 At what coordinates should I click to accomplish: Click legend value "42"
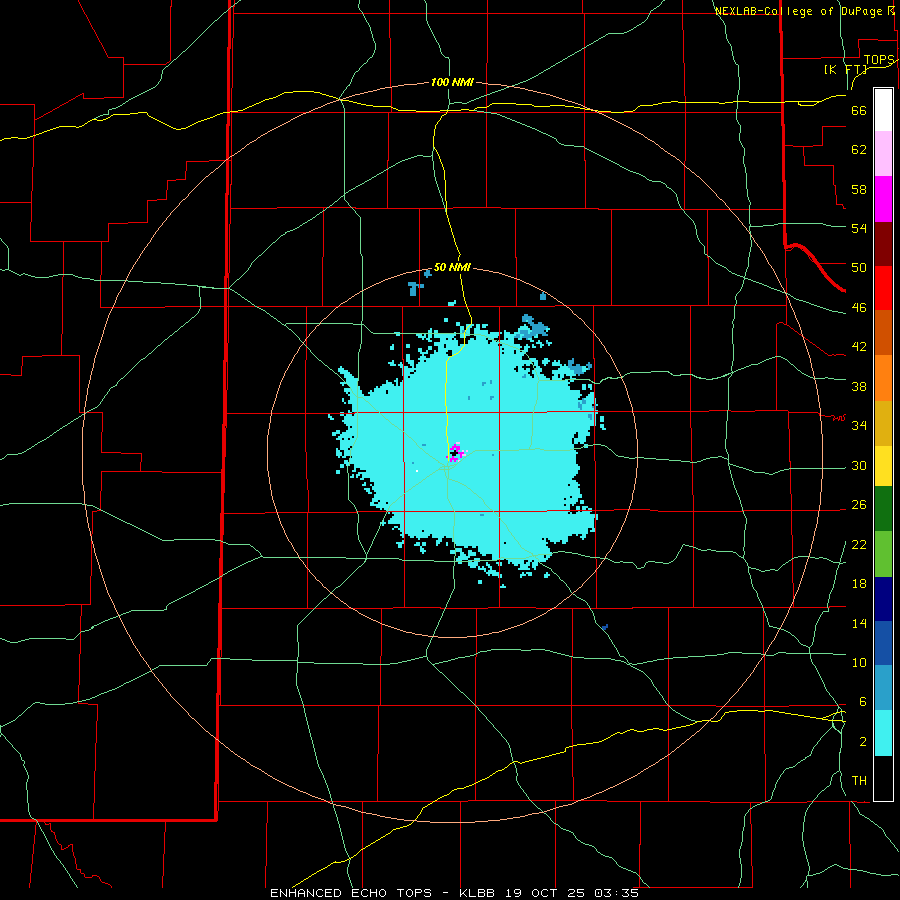[859, 347]
